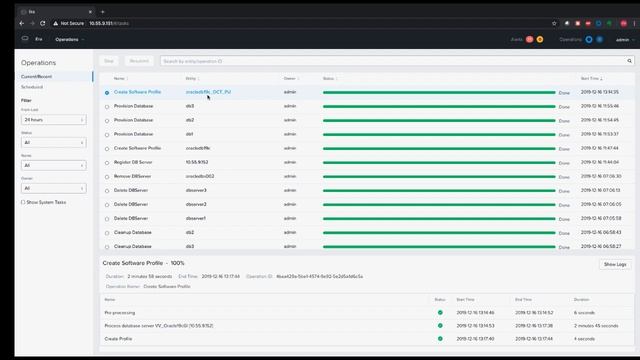Reload the page with the refresh icon
Viewport: 640px width, 360px height.
coord(43,23)
